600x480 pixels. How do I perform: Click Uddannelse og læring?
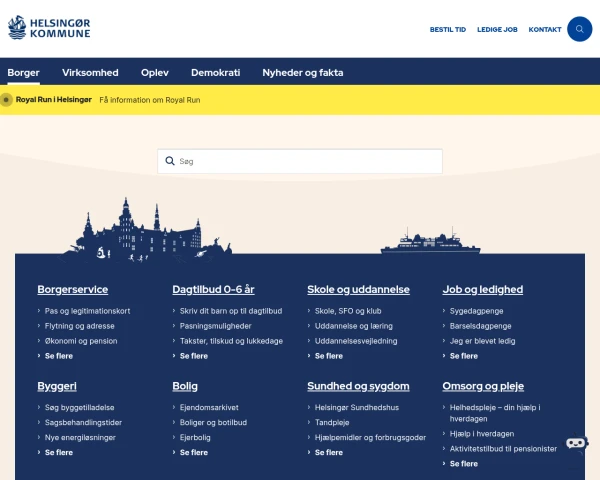(354, 326)
